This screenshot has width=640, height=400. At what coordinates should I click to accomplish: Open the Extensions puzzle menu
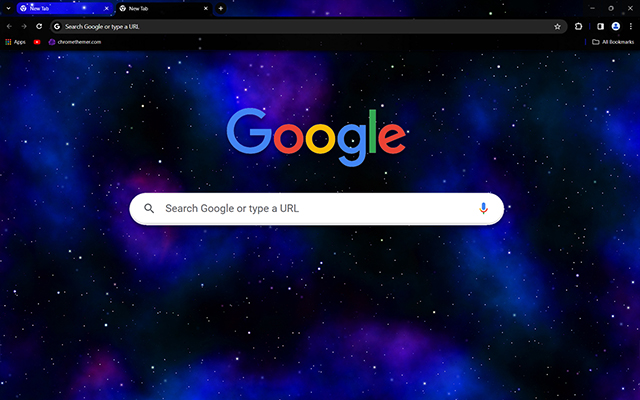[578, 27]
